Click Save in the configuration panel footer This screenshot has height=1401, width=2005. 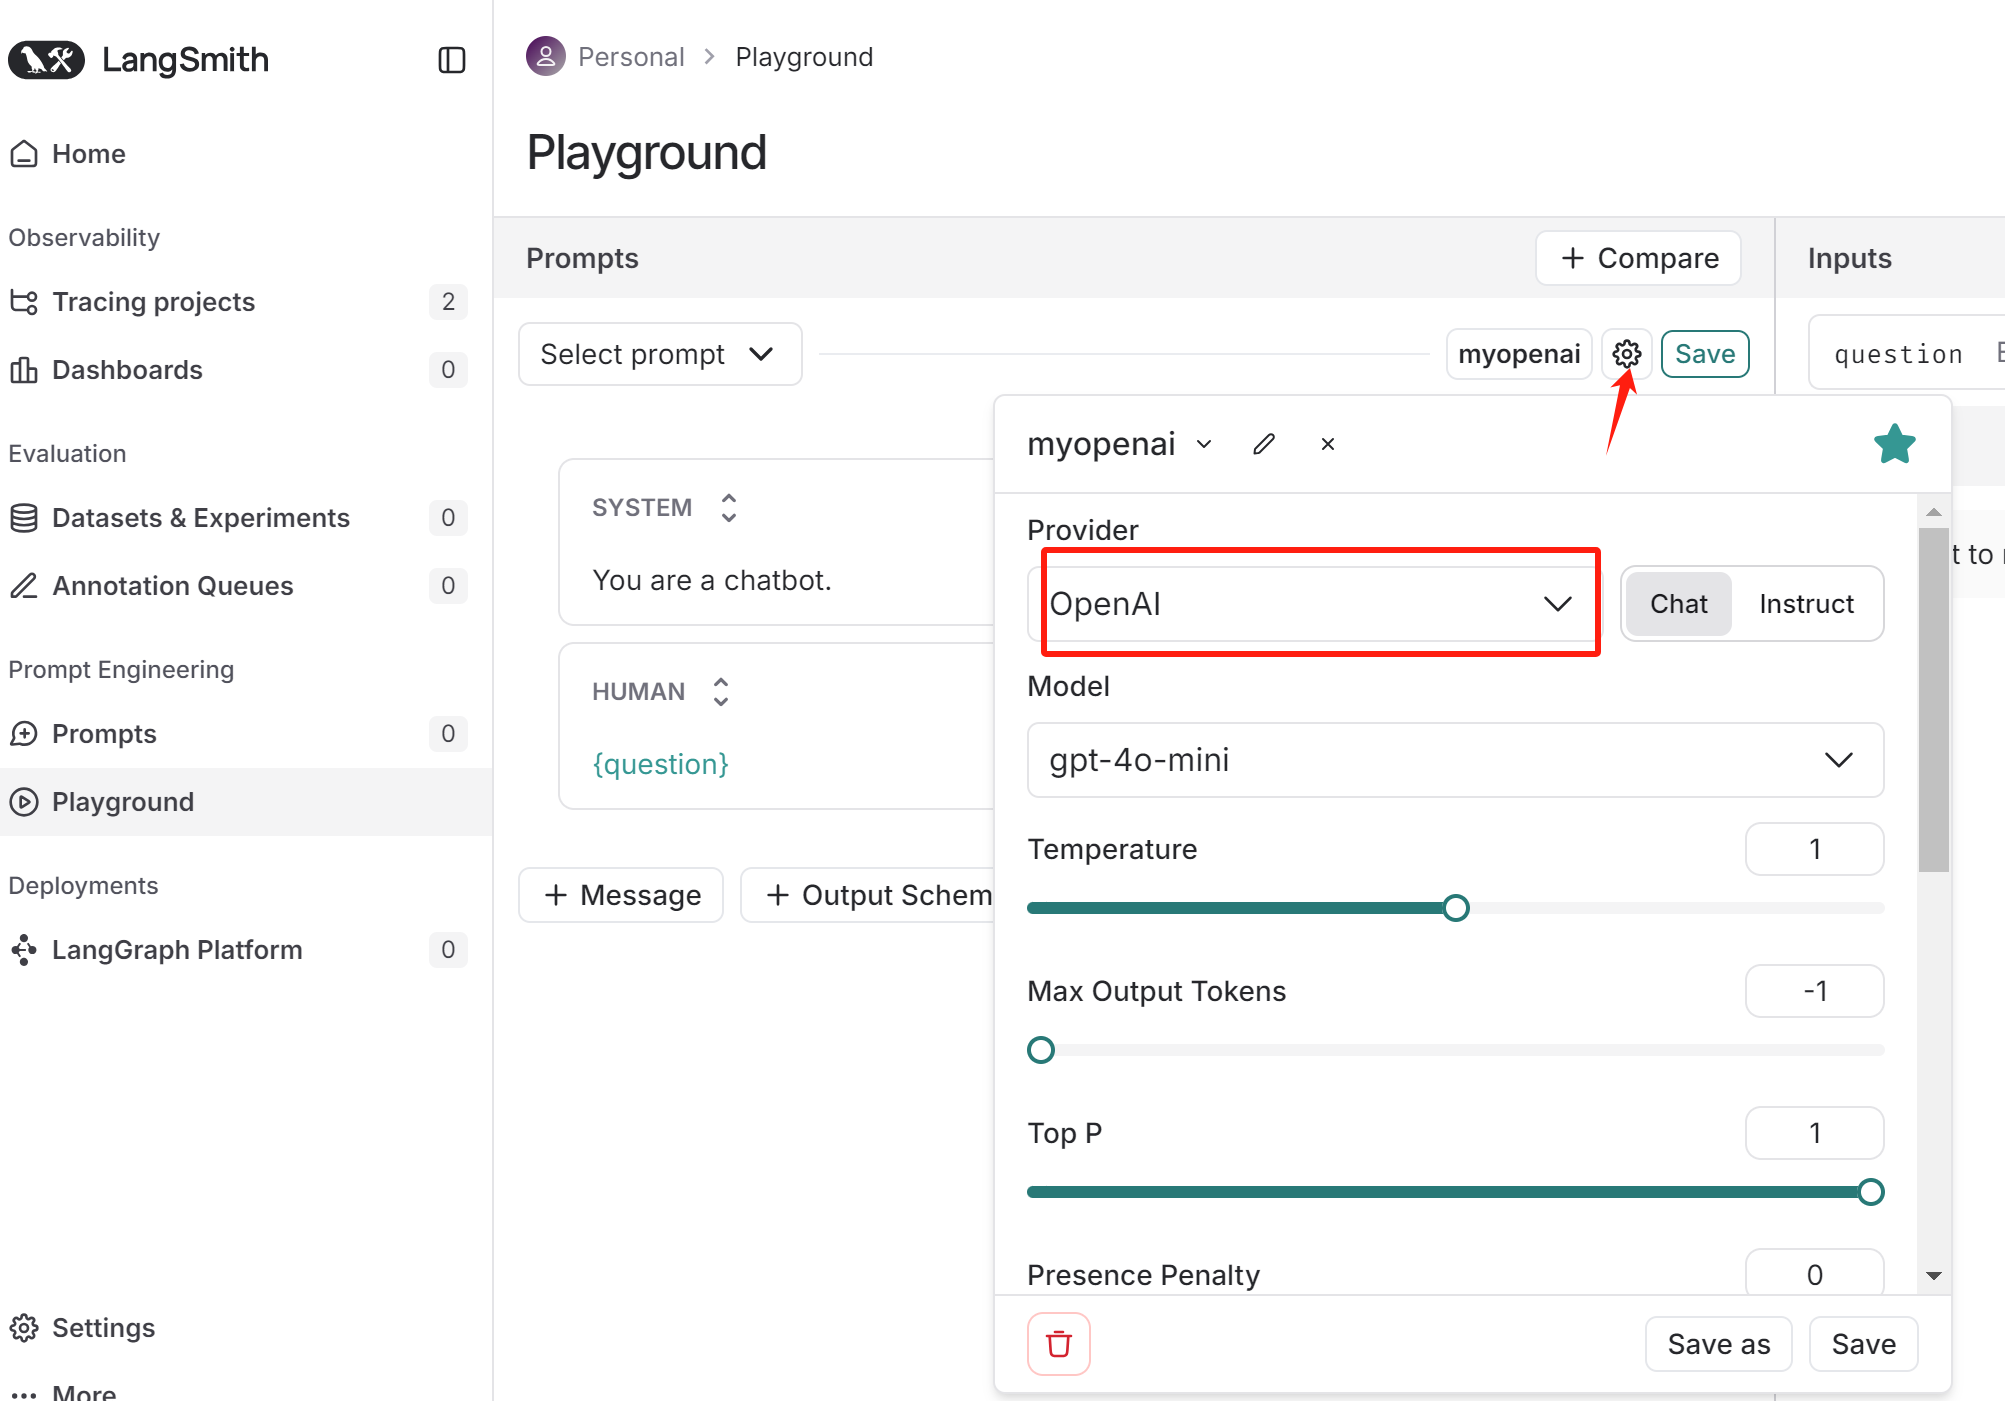[1864, 1344]
